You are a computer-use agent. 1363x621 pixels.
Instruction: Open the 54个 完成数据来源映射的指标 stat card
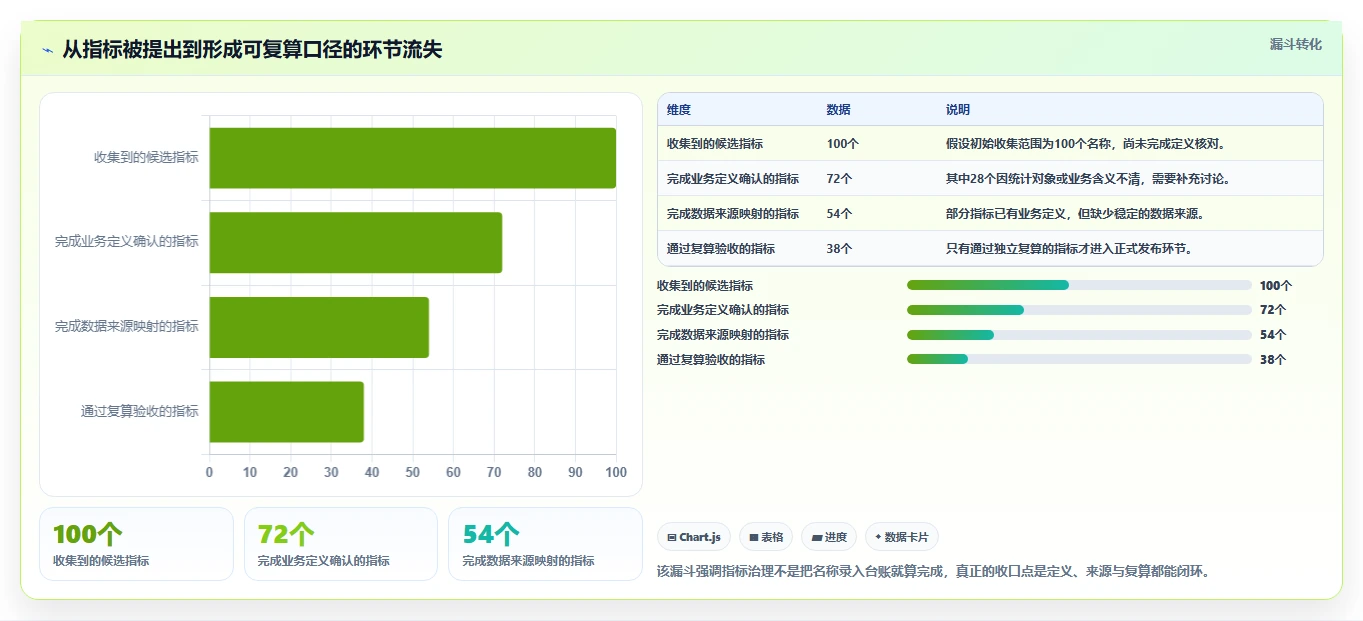[545, 544]
